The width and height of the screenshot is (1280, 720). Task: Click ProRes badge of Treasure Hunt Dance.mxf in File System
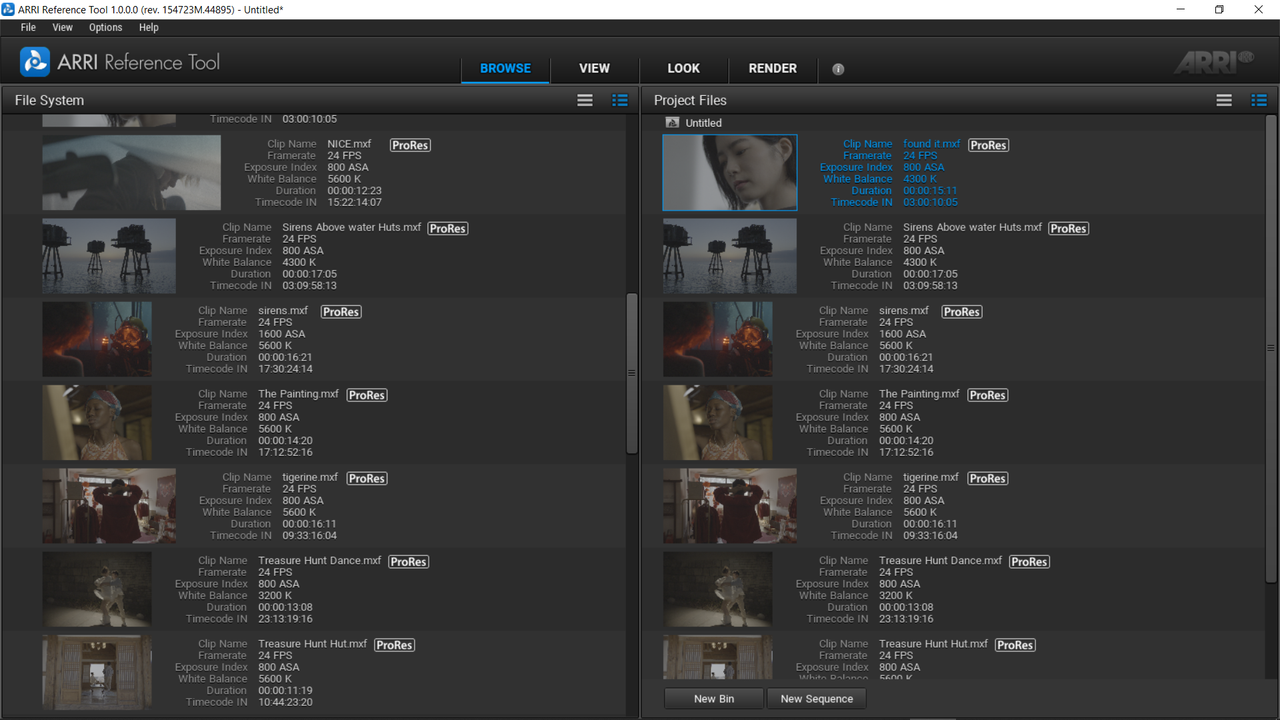pyautogui.click(x=409, y=562)
